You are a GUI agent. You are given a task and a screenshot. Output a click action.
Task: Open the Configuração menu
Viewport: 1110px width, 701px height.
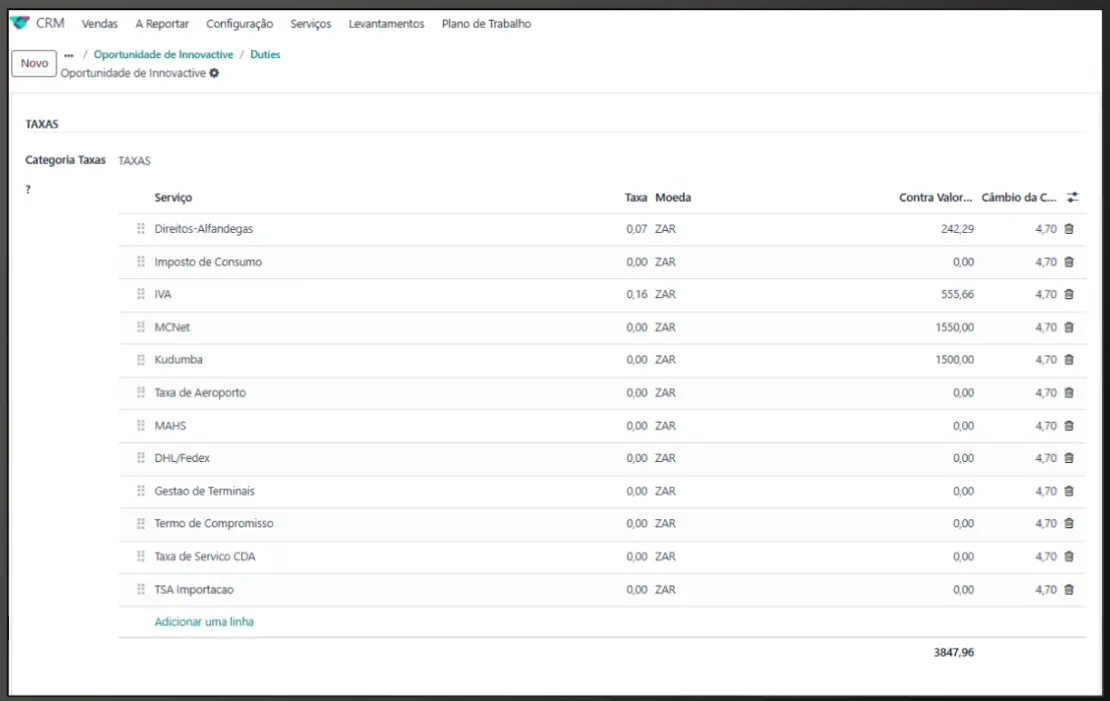click(x=239, y=24)
